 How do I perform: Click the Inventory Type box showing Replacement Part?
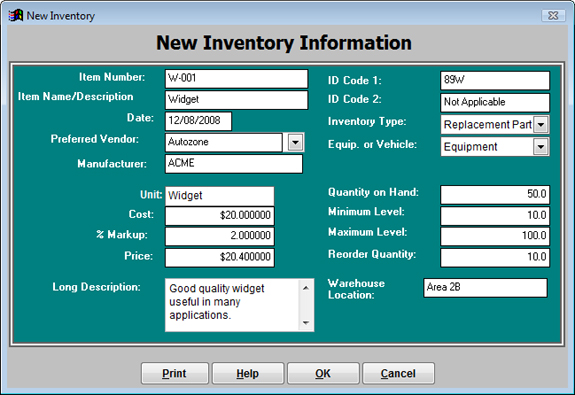click(x=487, y=125)
